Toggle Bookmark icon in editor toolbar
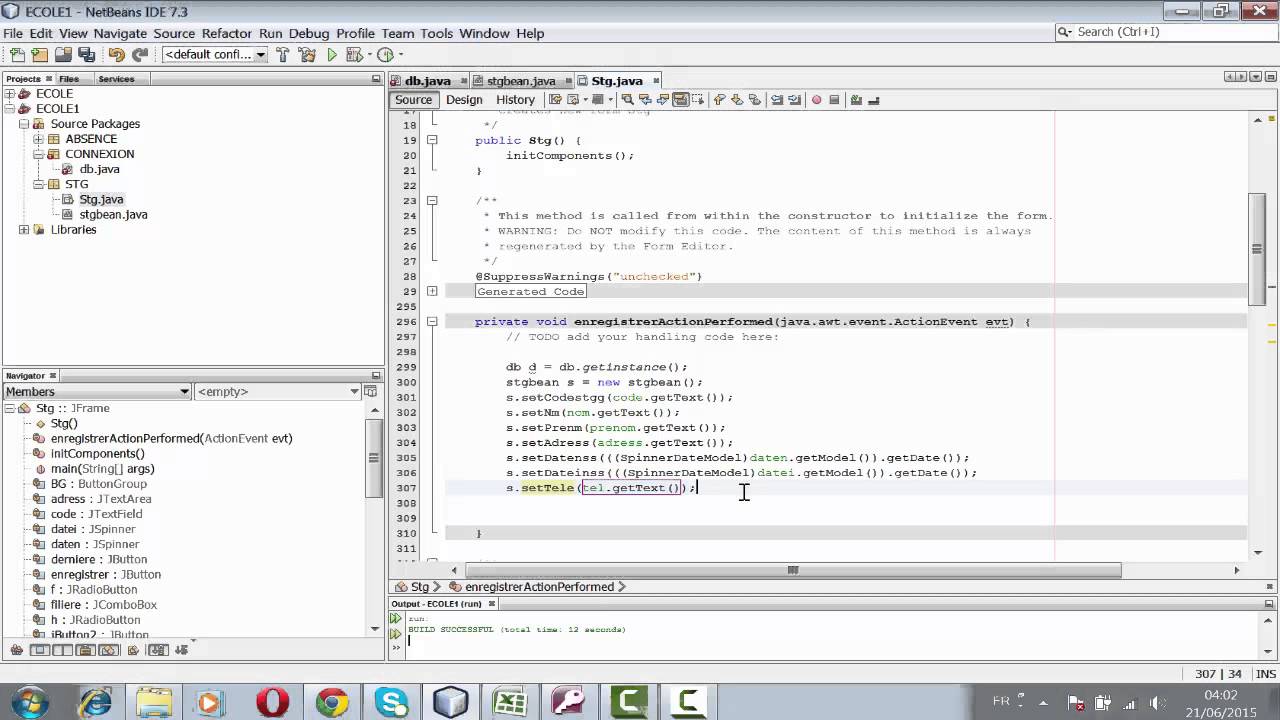Viewport: 1280px width, 720px height. [755, 100]
